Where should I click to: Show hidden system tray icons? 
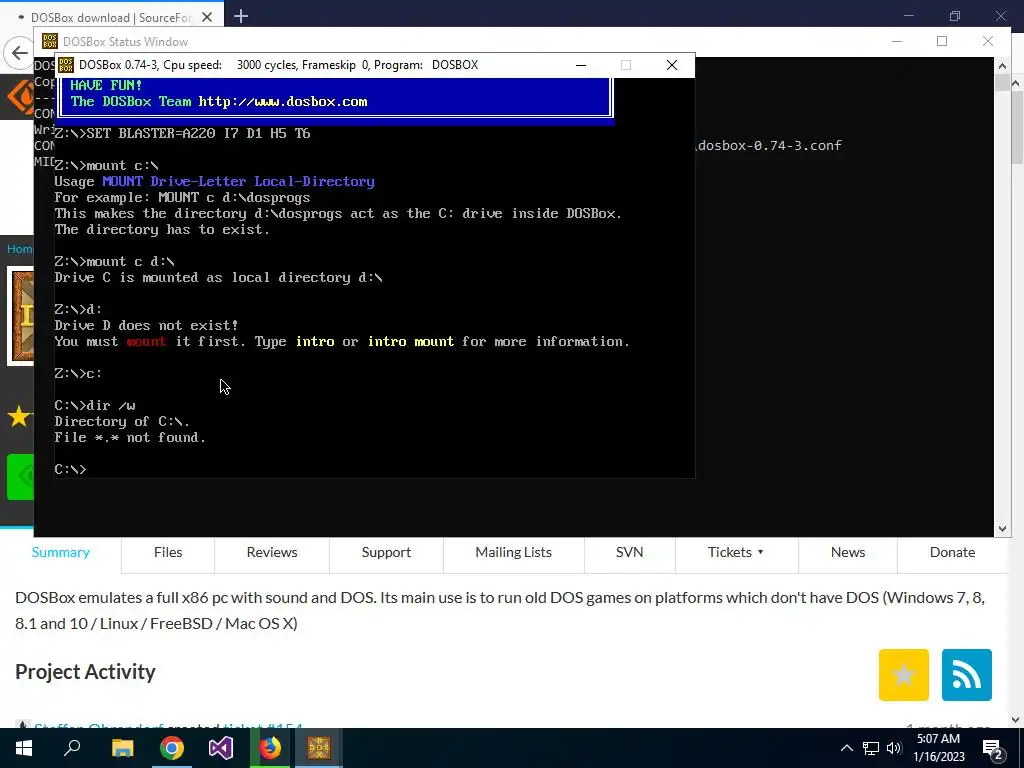(846, 748)
